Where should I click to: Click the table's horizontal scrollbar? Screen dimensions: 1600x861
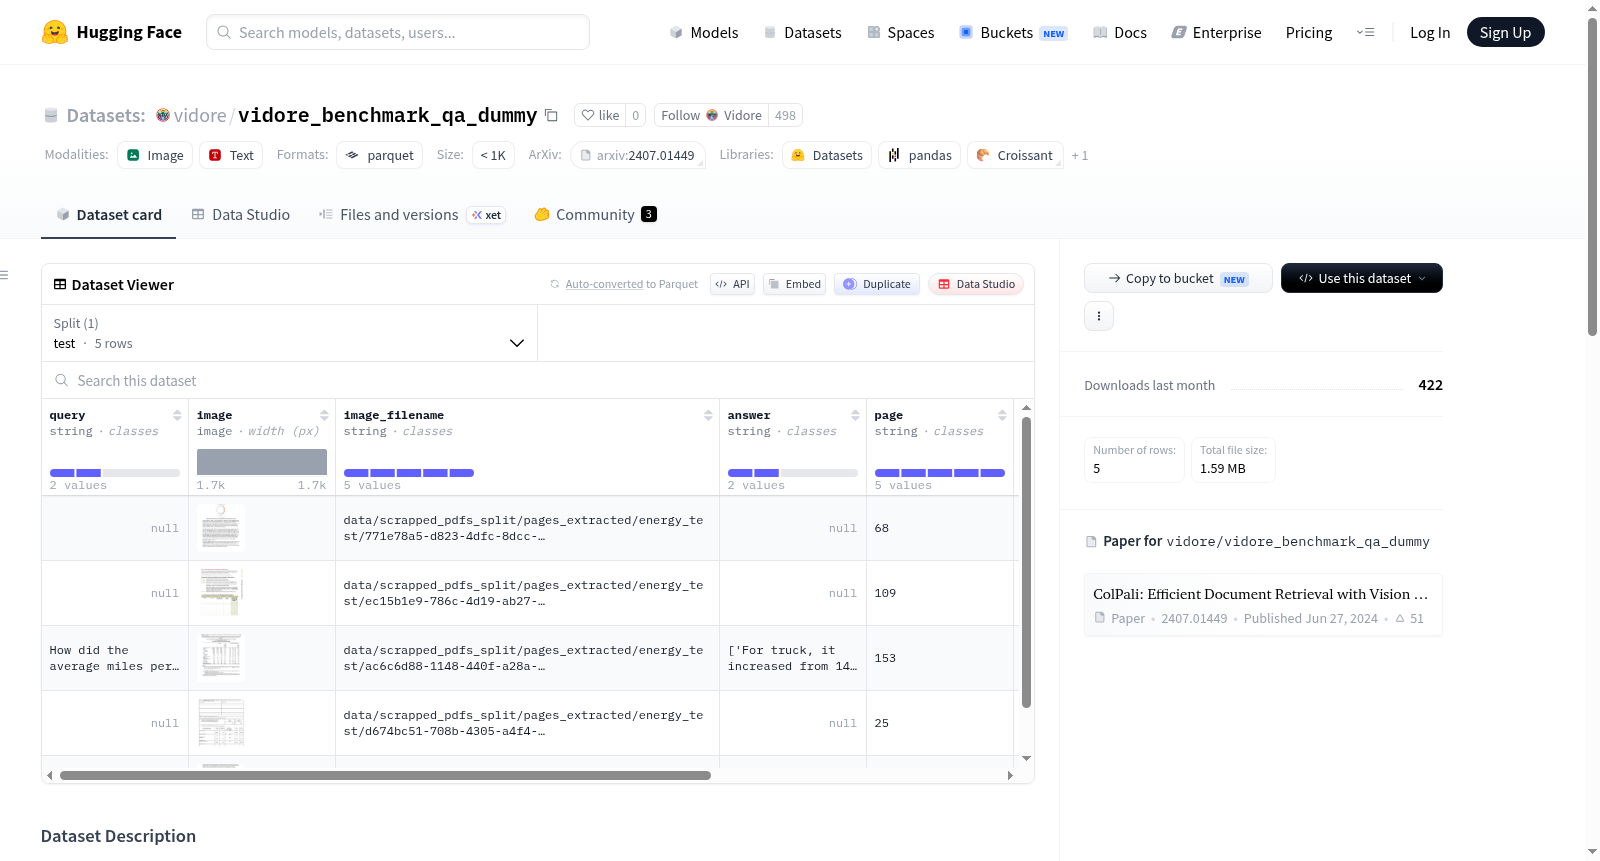pos(385,775)
